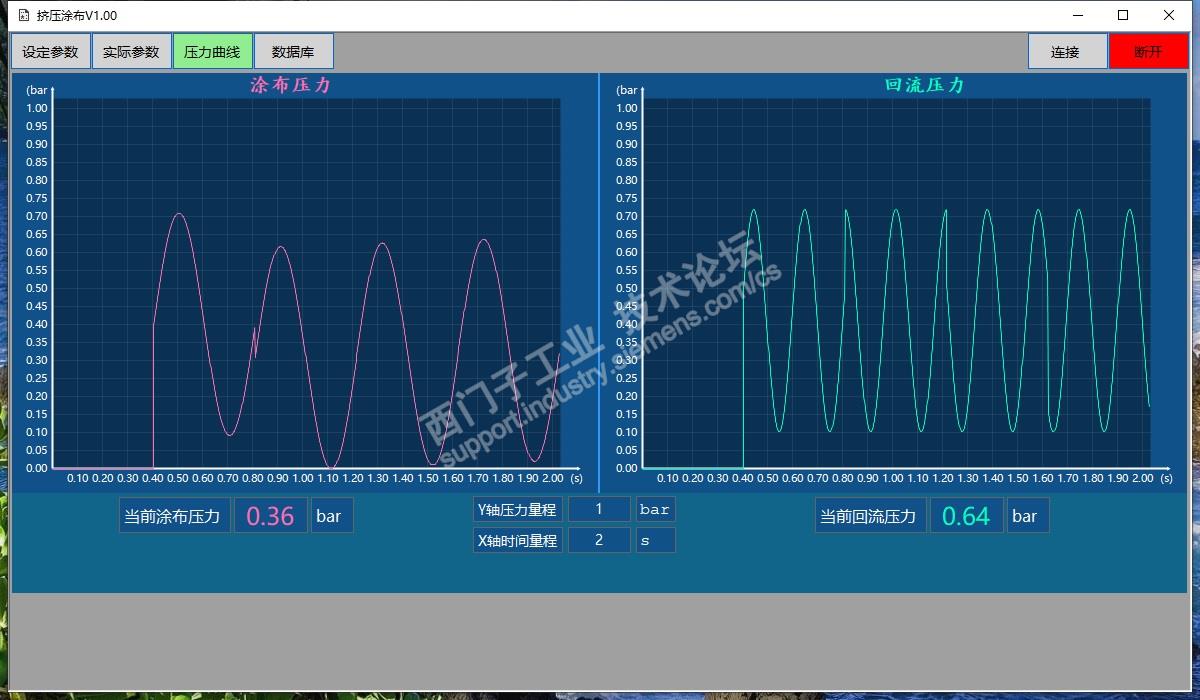1200x700 pixels.
Task: Click the 当前涂布压力 label
Action: (175, 516)
